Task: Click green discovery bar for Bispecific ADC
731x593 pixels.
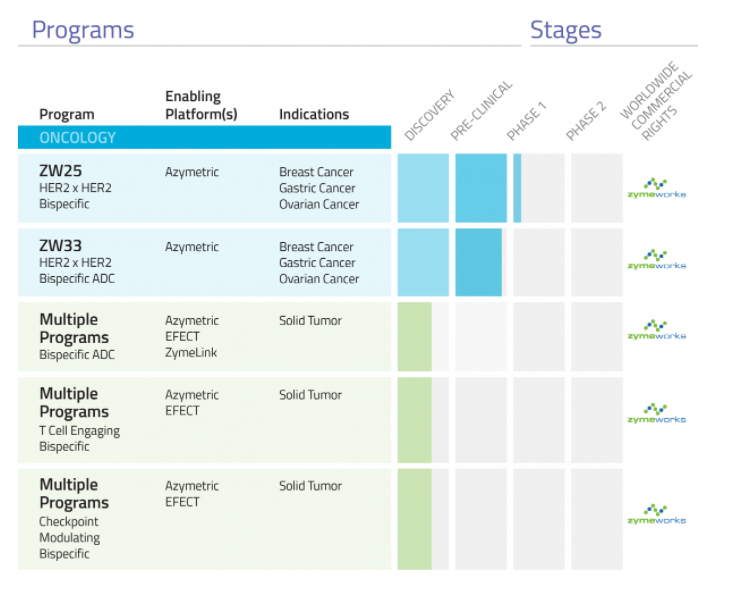Action: (414, 337)
